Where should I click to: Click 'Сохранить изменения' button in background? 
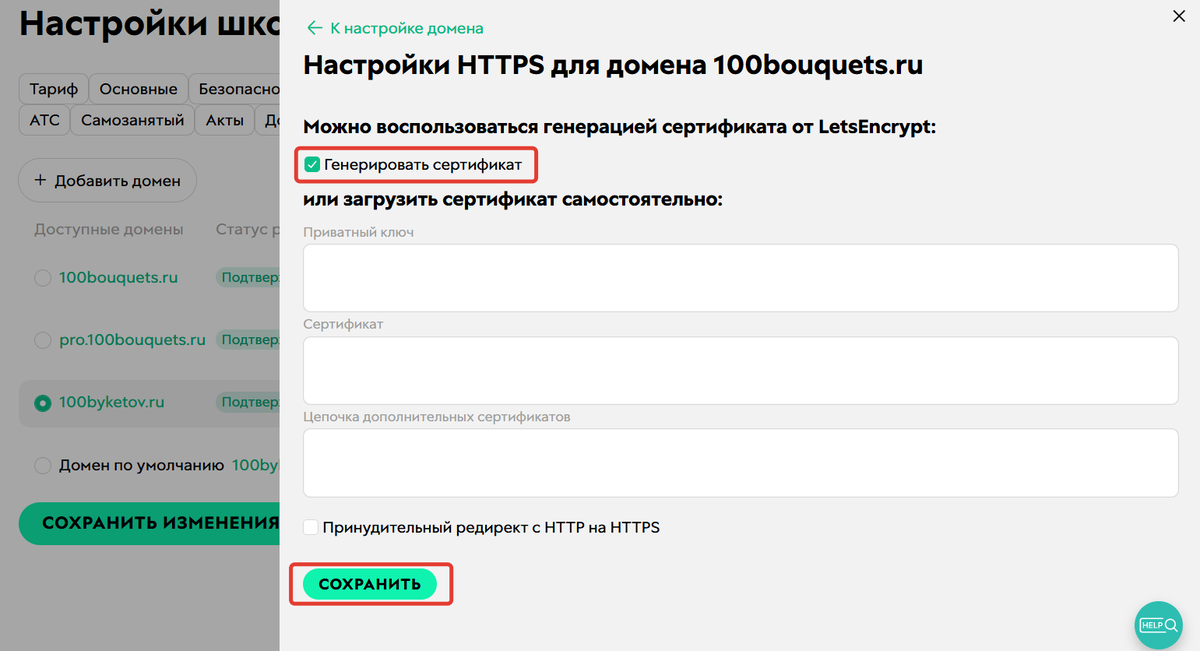(x=150, y=523)
